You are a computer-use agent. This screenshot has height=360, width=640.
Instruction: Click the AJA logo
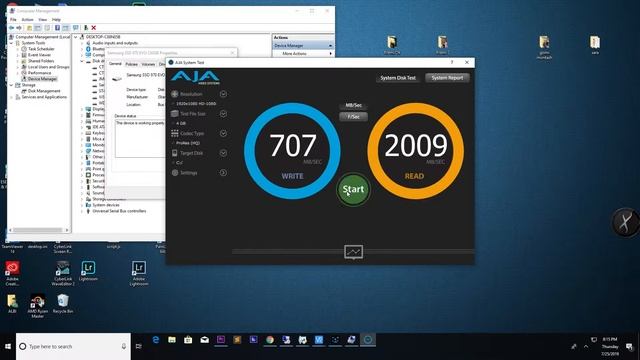click(195, 77)
